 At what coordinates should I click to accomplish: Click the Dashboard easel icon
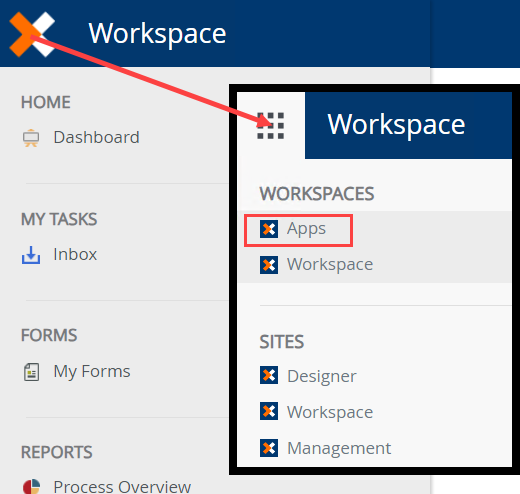coord(31,138)
